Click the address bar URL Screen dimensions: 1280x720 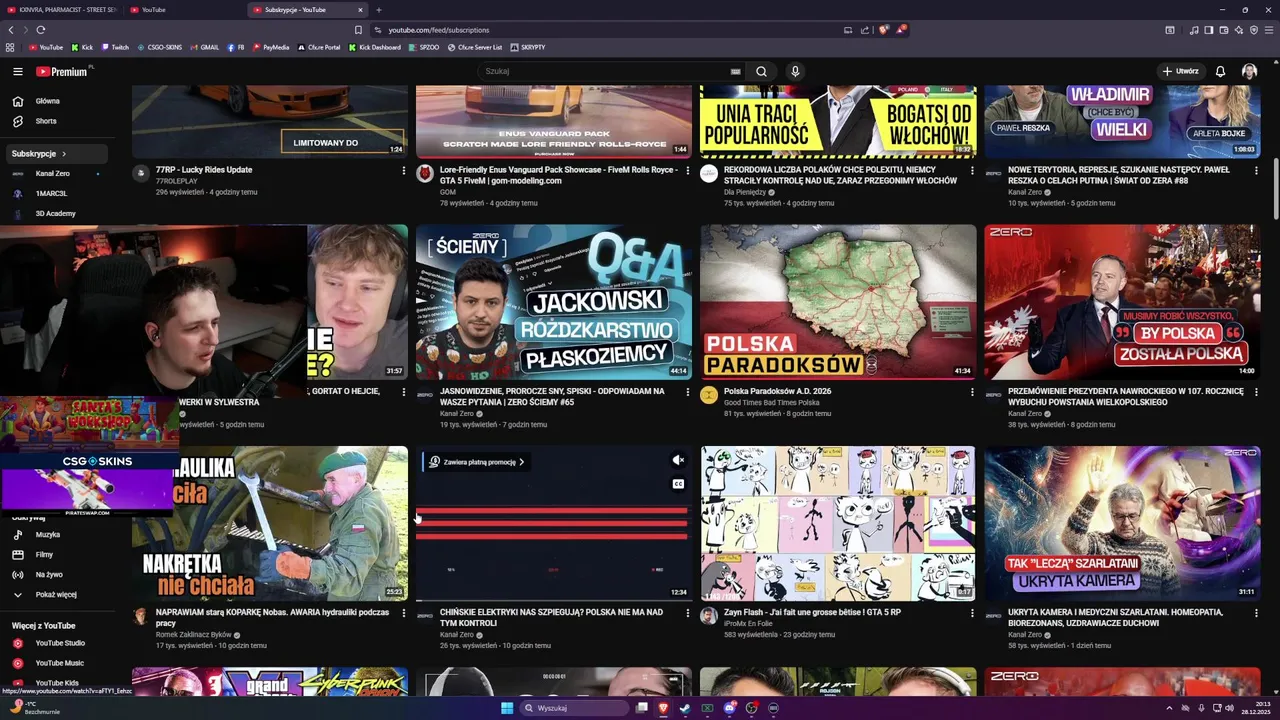click(439, 30)
